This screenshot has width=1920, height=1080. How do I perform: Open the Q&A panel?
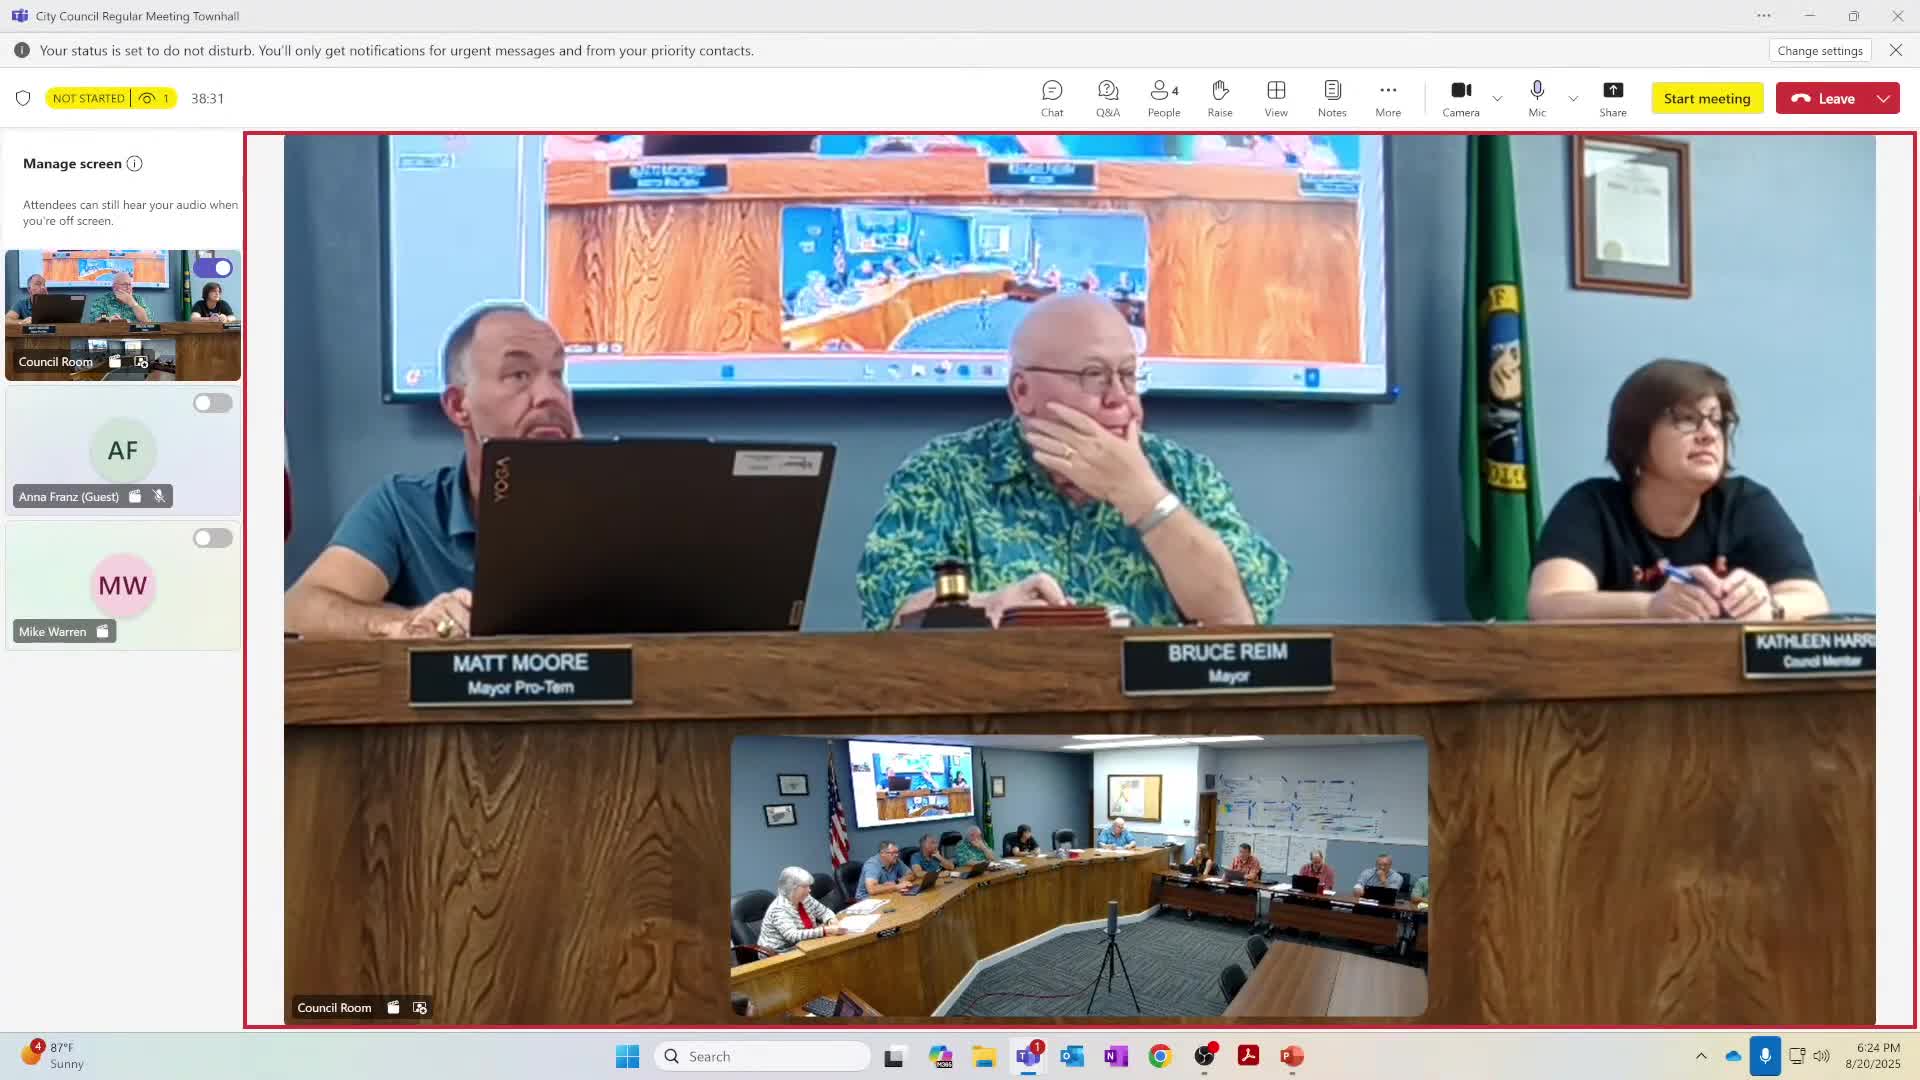pos(1108,98)
